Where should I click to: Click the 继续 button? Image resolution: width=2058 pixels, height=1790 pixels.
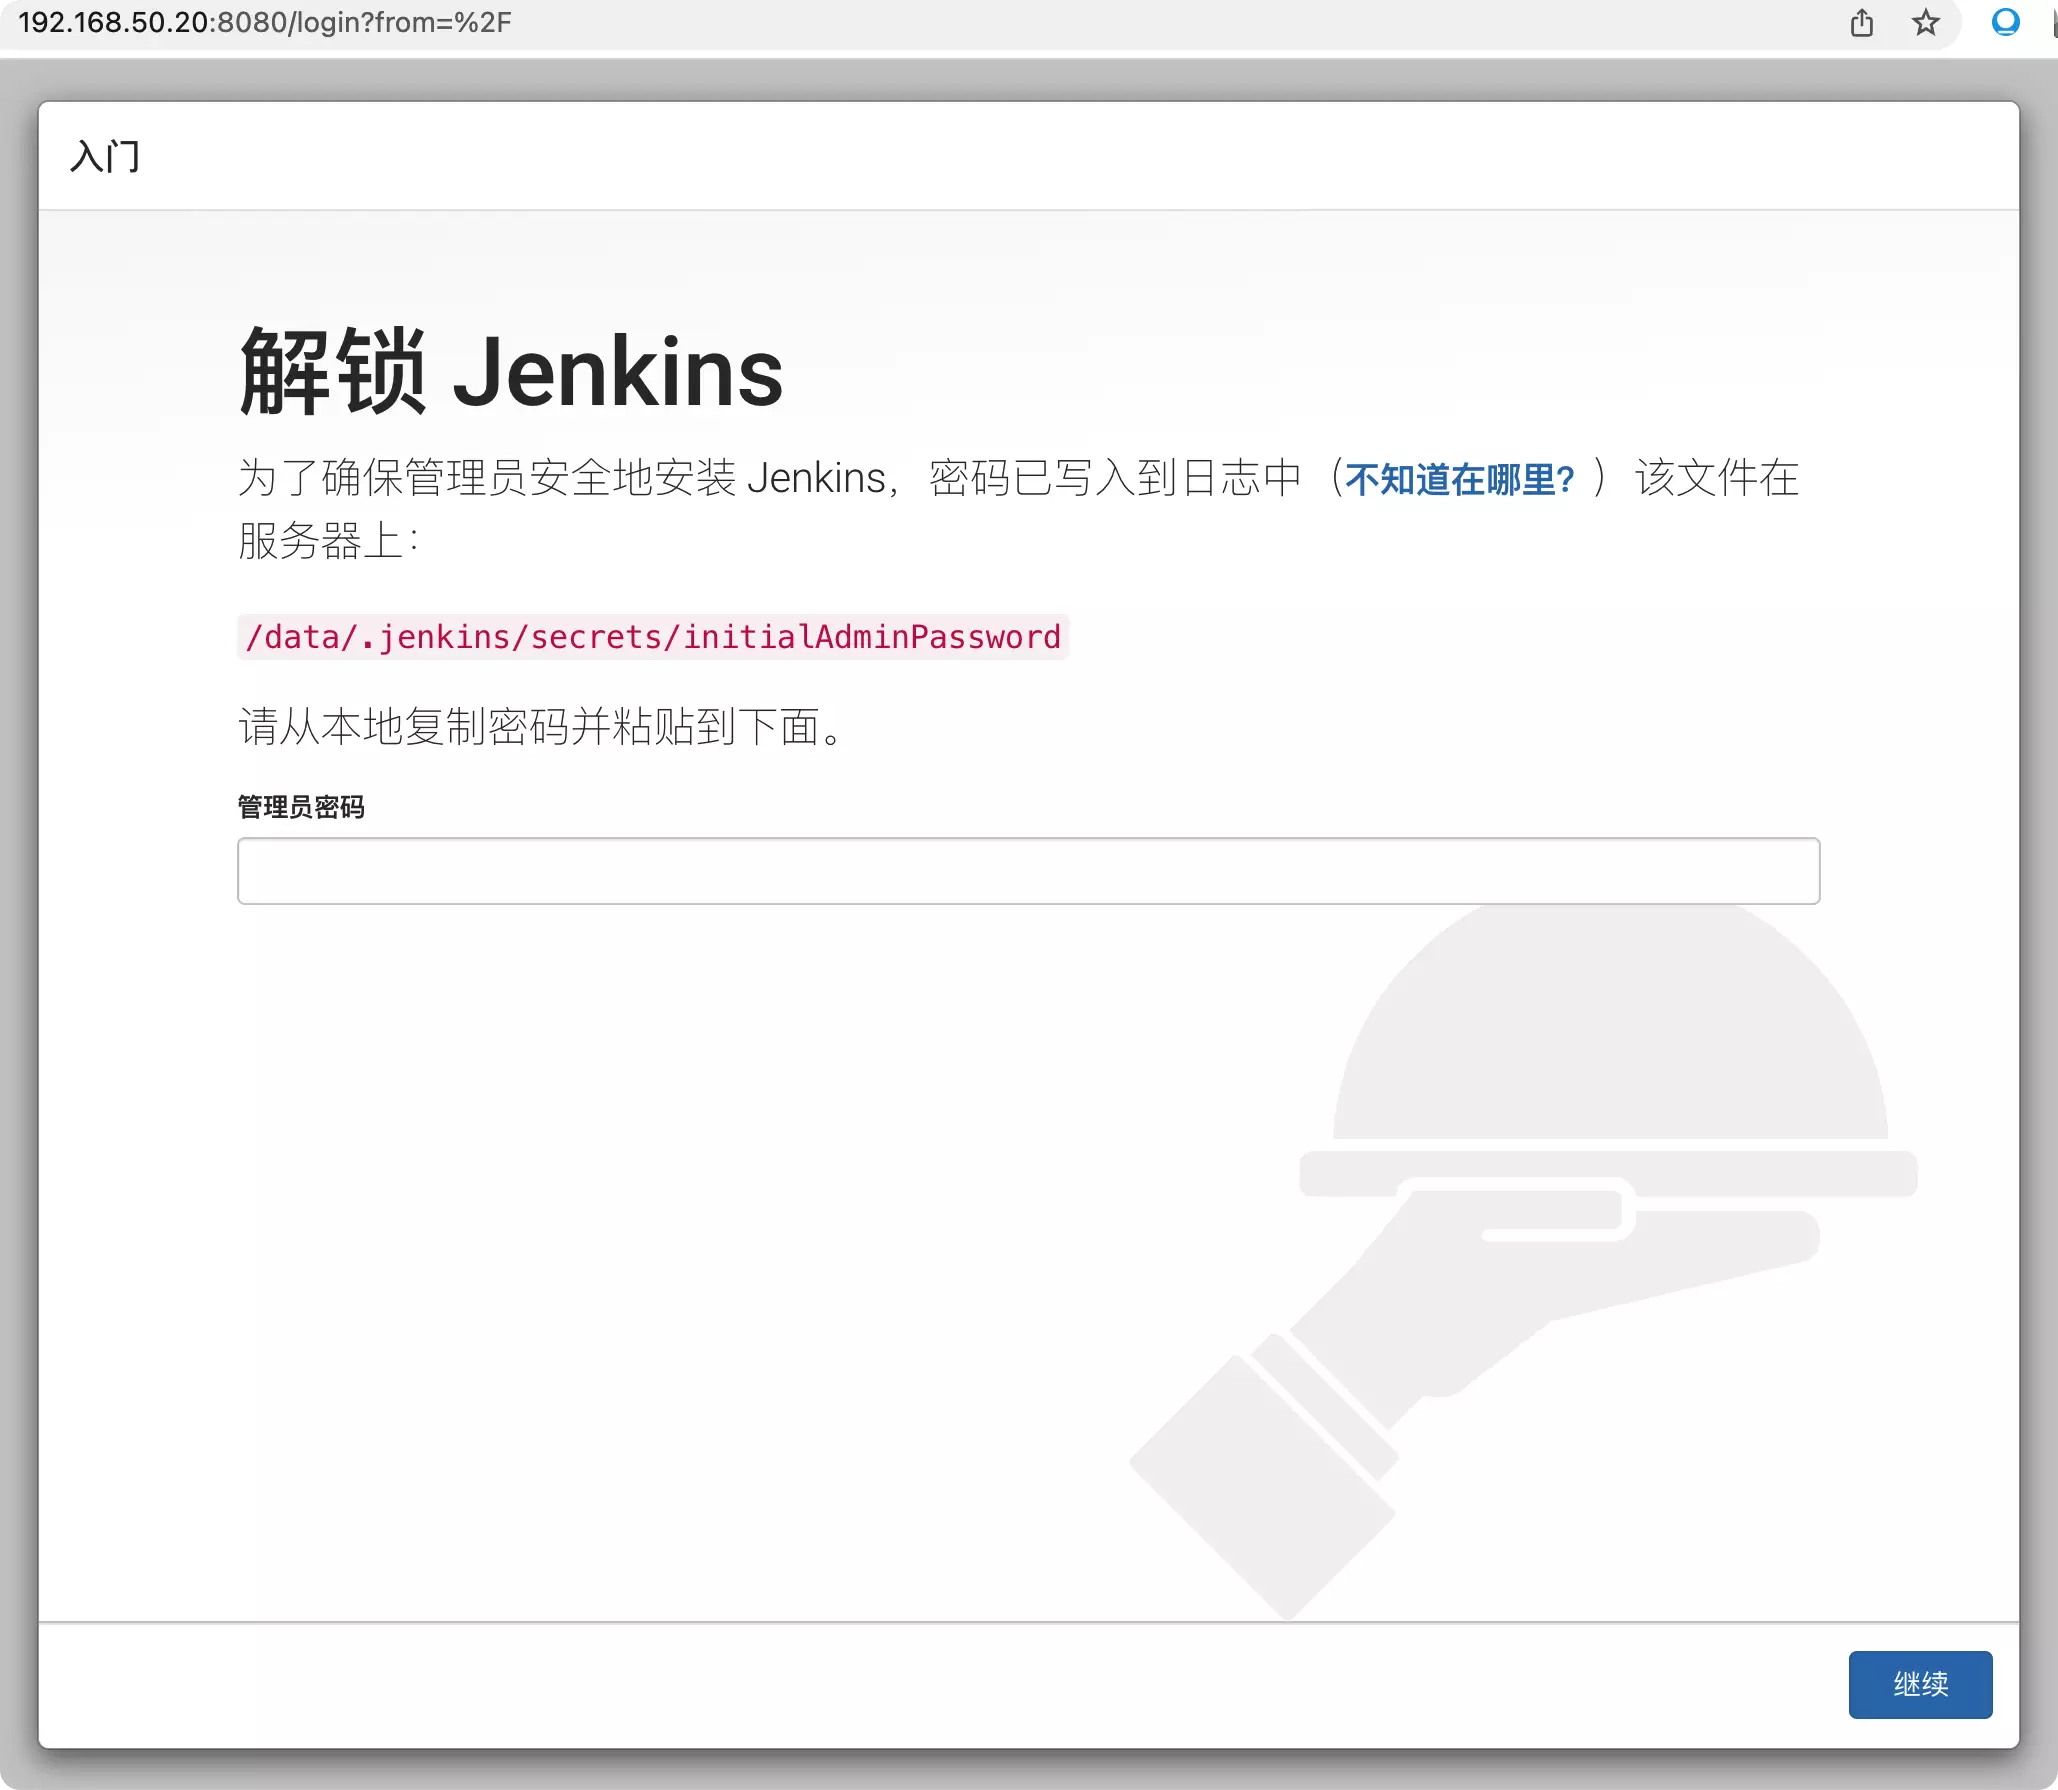click(1920, 1684)
